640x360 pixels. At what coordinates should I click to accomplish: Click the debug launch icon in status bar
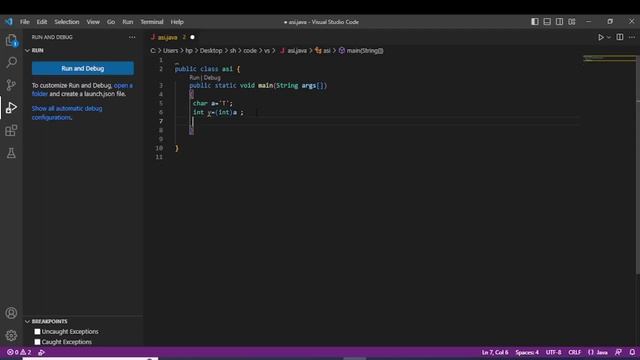41,352
